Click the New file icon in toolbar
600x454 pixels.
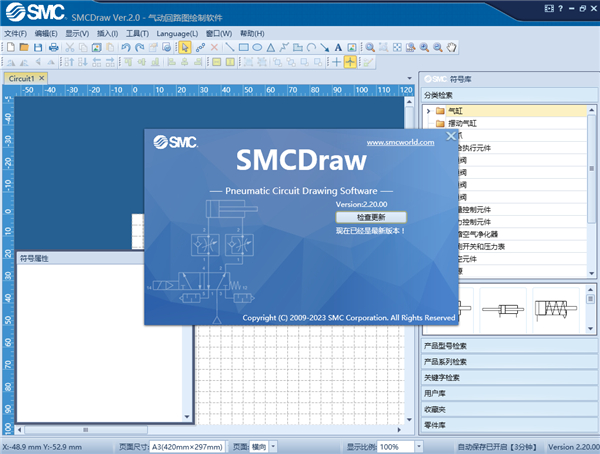point(9,47)
